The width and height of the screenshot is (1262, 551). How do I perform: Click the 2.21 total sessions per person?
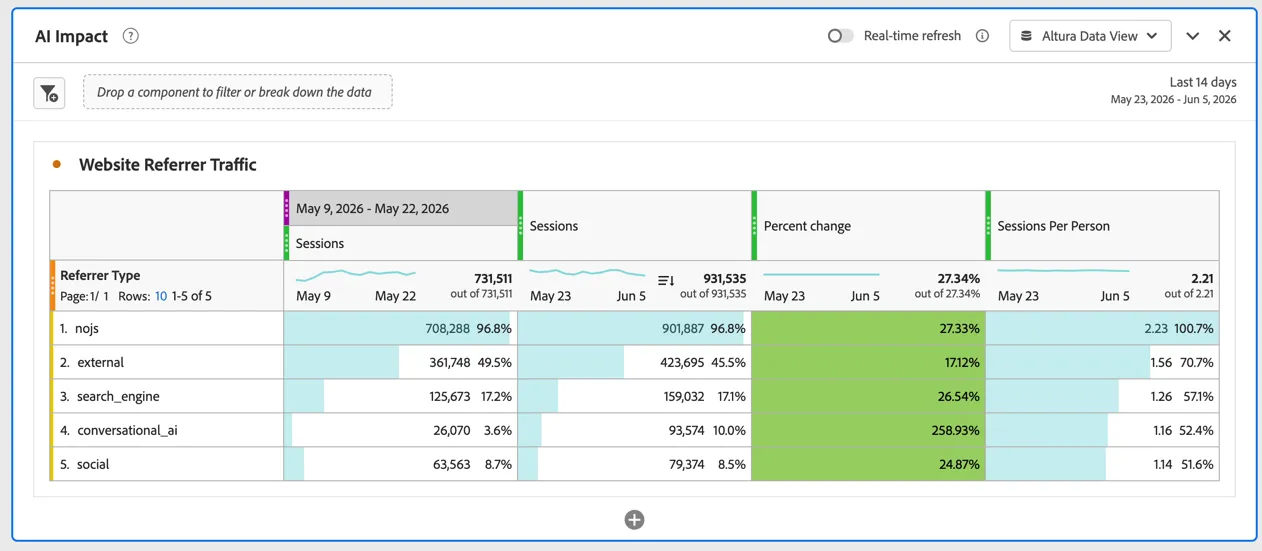[1202, 278]
